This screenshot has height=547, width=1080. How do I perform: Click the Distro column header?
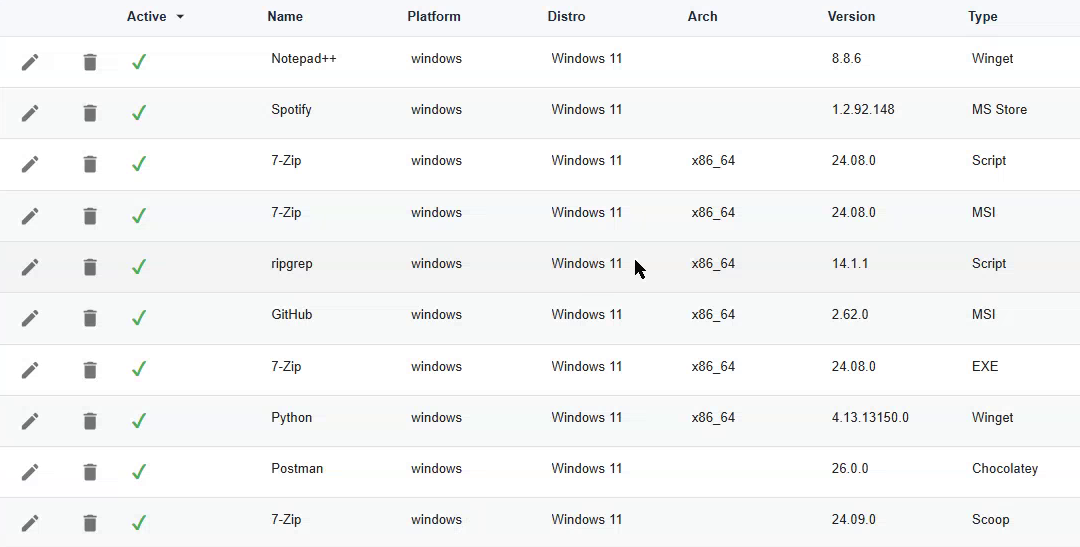566,17
